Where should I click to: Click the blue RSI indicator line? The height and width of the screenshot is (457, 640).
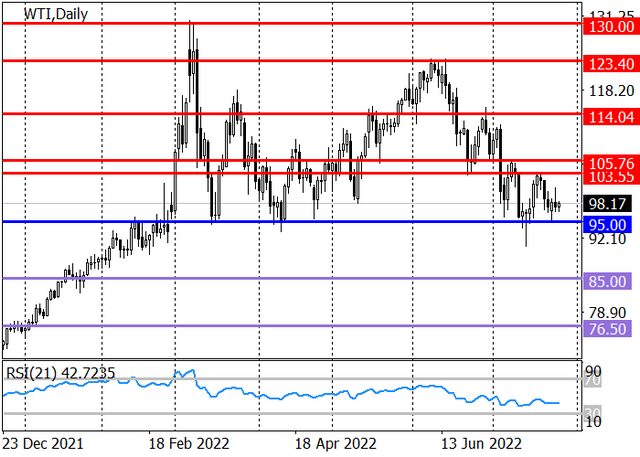click(282, 392)
